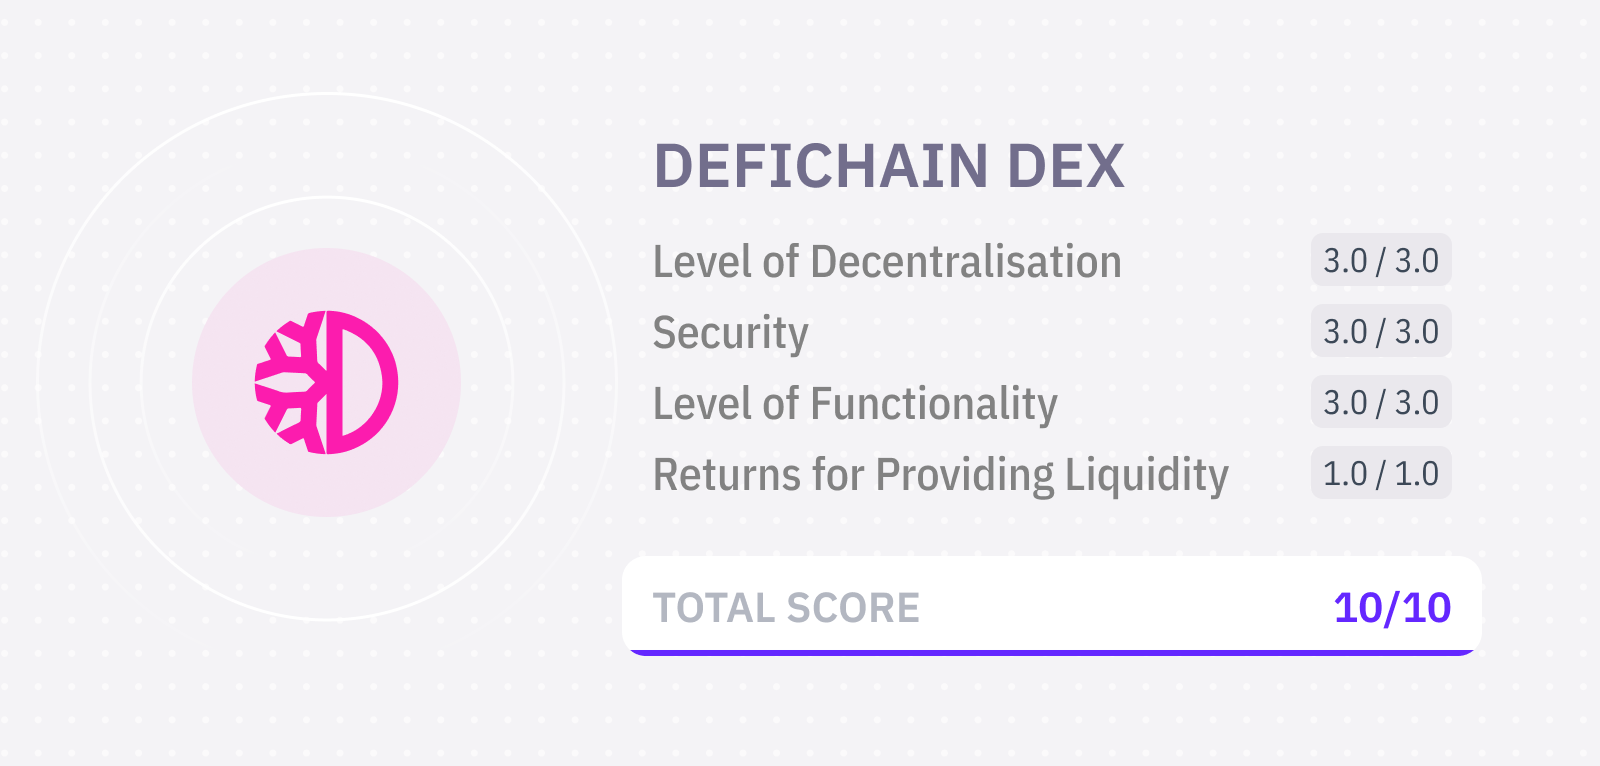This screenshot has height=766, width=1600.
Task: Click the TOTAL SCORE label
Action: coord(786,608)
